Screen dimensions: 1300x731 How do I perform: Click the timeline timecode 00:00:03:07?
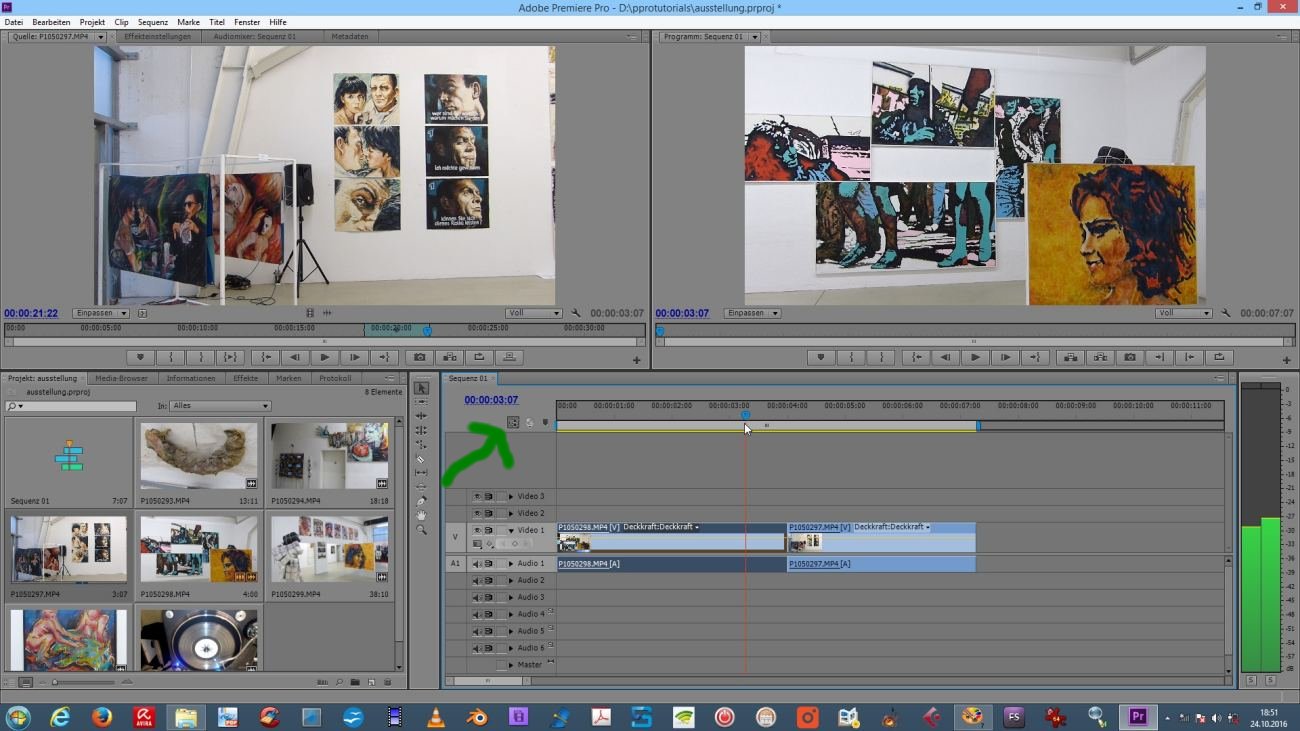(491, 400)
